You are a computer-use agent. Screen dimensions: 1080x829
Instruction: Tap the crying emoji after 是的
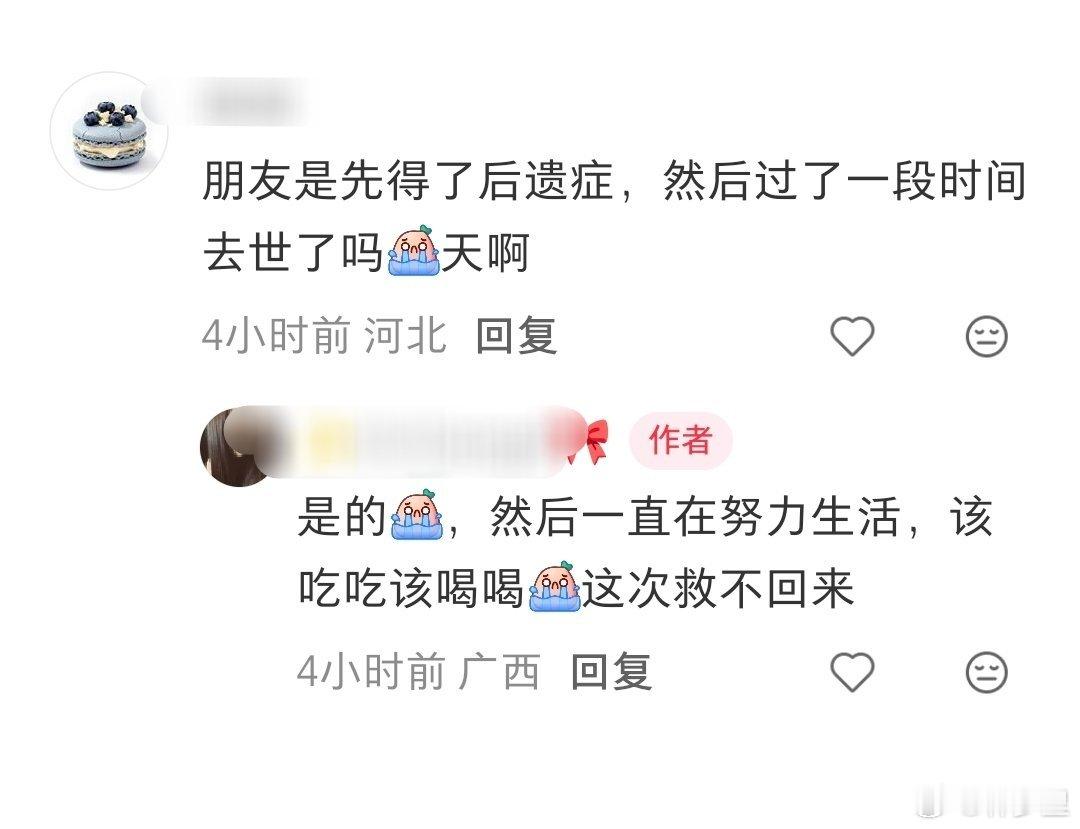[416, 515]
